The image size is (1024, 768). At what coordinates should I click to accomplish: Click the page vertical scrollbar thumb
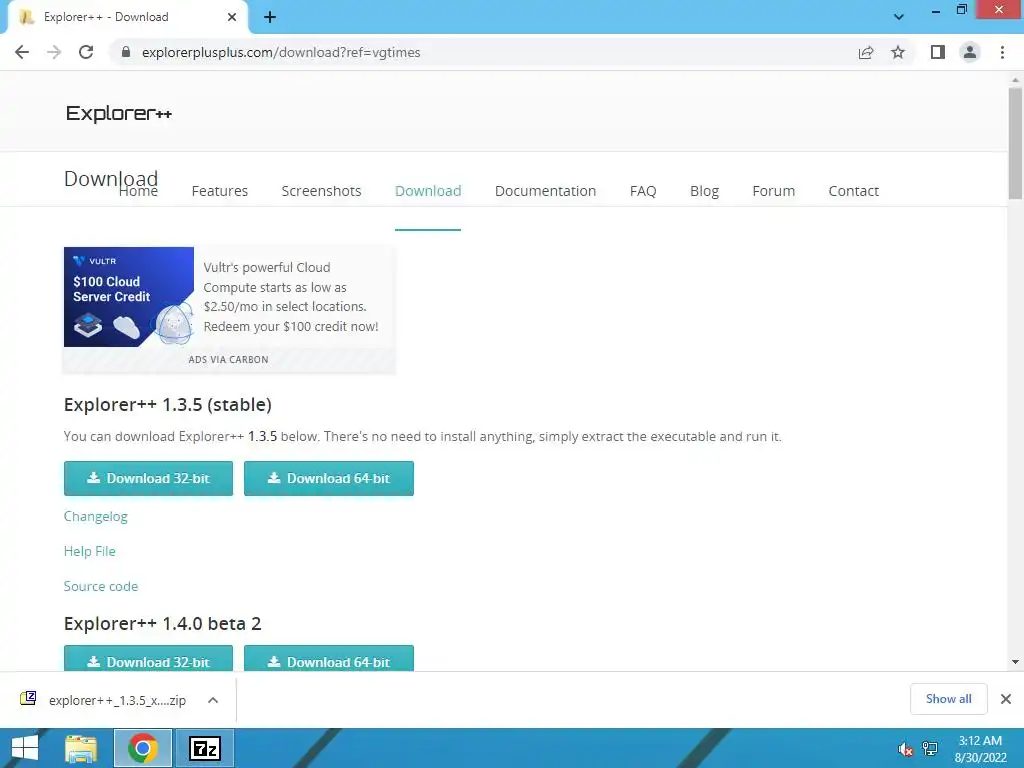pos(1015,142)
